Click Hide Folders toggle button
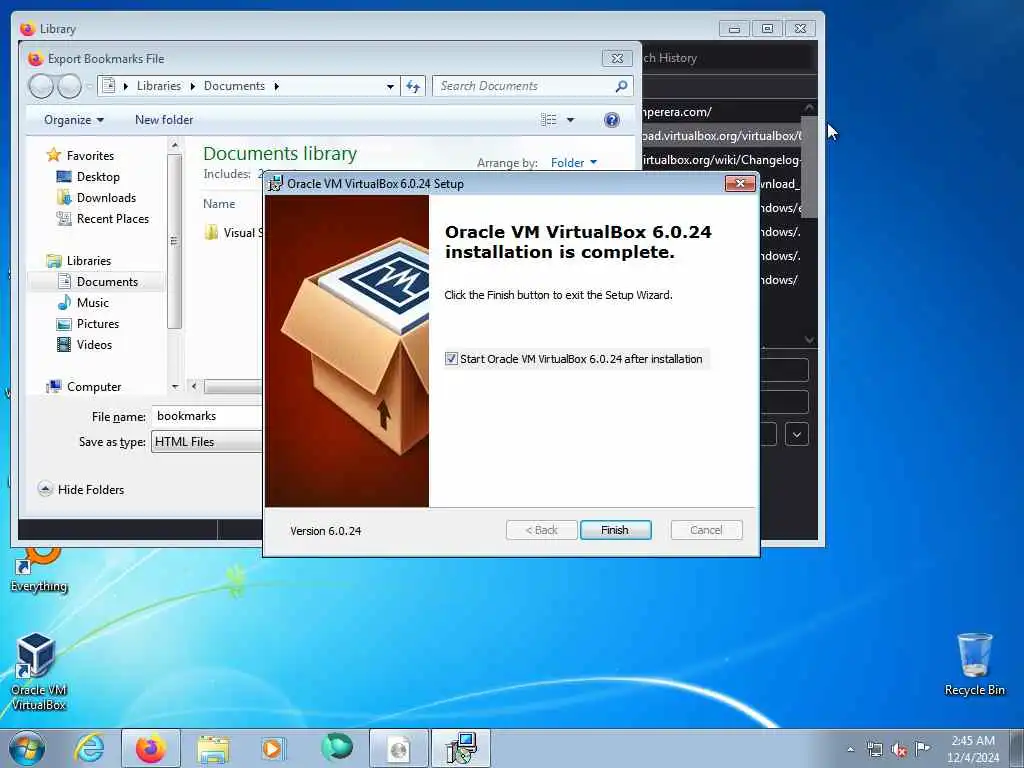This screenshot has width=1024, height=768. point(81,490)
